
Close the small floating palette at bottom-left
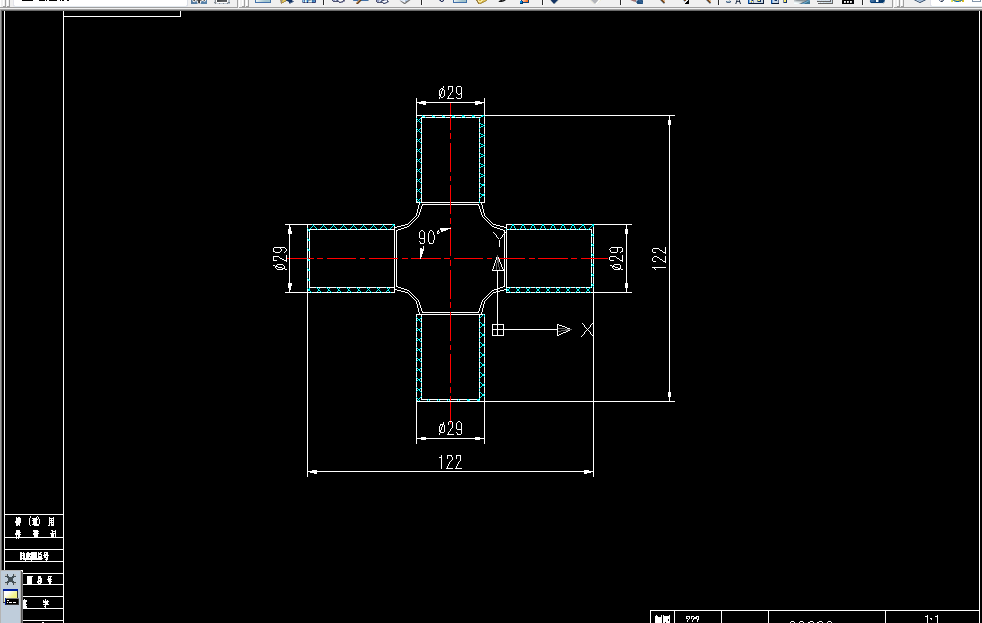pyautogui.click(x=11, y=579)
